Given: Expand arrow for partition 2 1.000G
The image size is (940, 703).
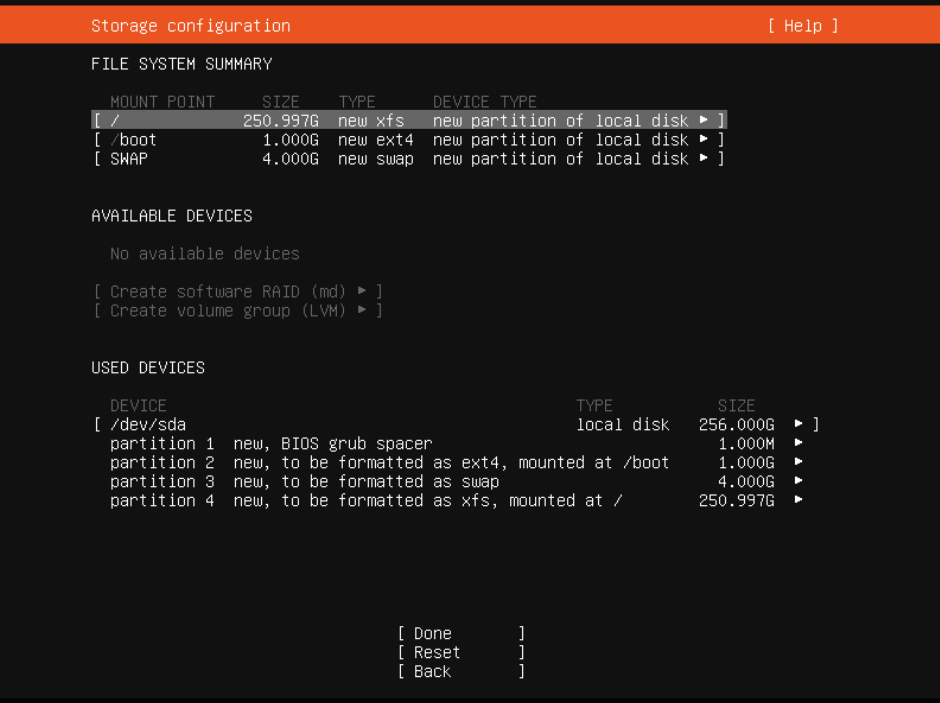Looking at the screenshot, I should click(799, 463).
